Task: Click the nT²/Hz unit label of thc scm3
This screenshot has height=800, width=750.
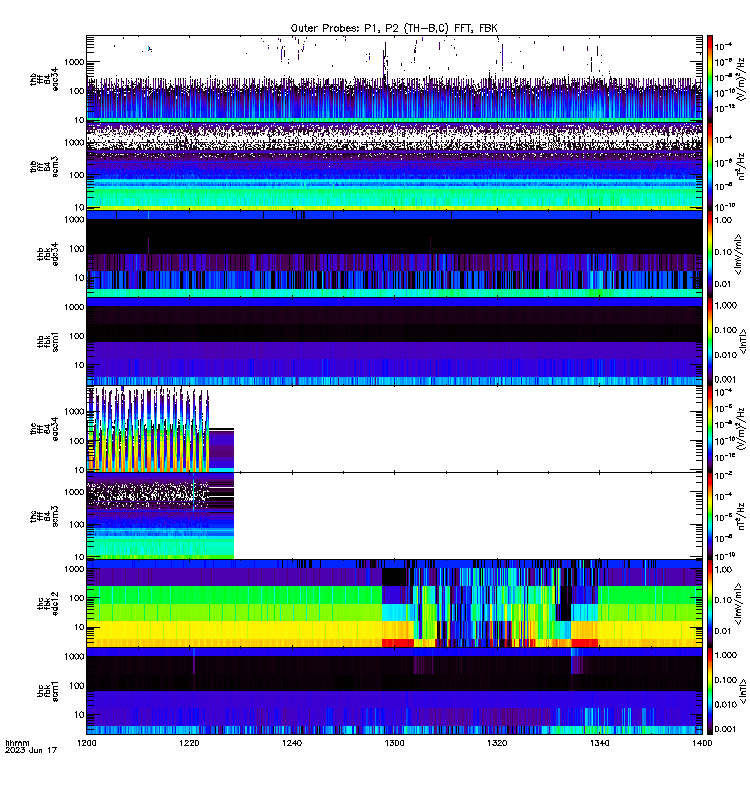Action: [x=741, y=516]
